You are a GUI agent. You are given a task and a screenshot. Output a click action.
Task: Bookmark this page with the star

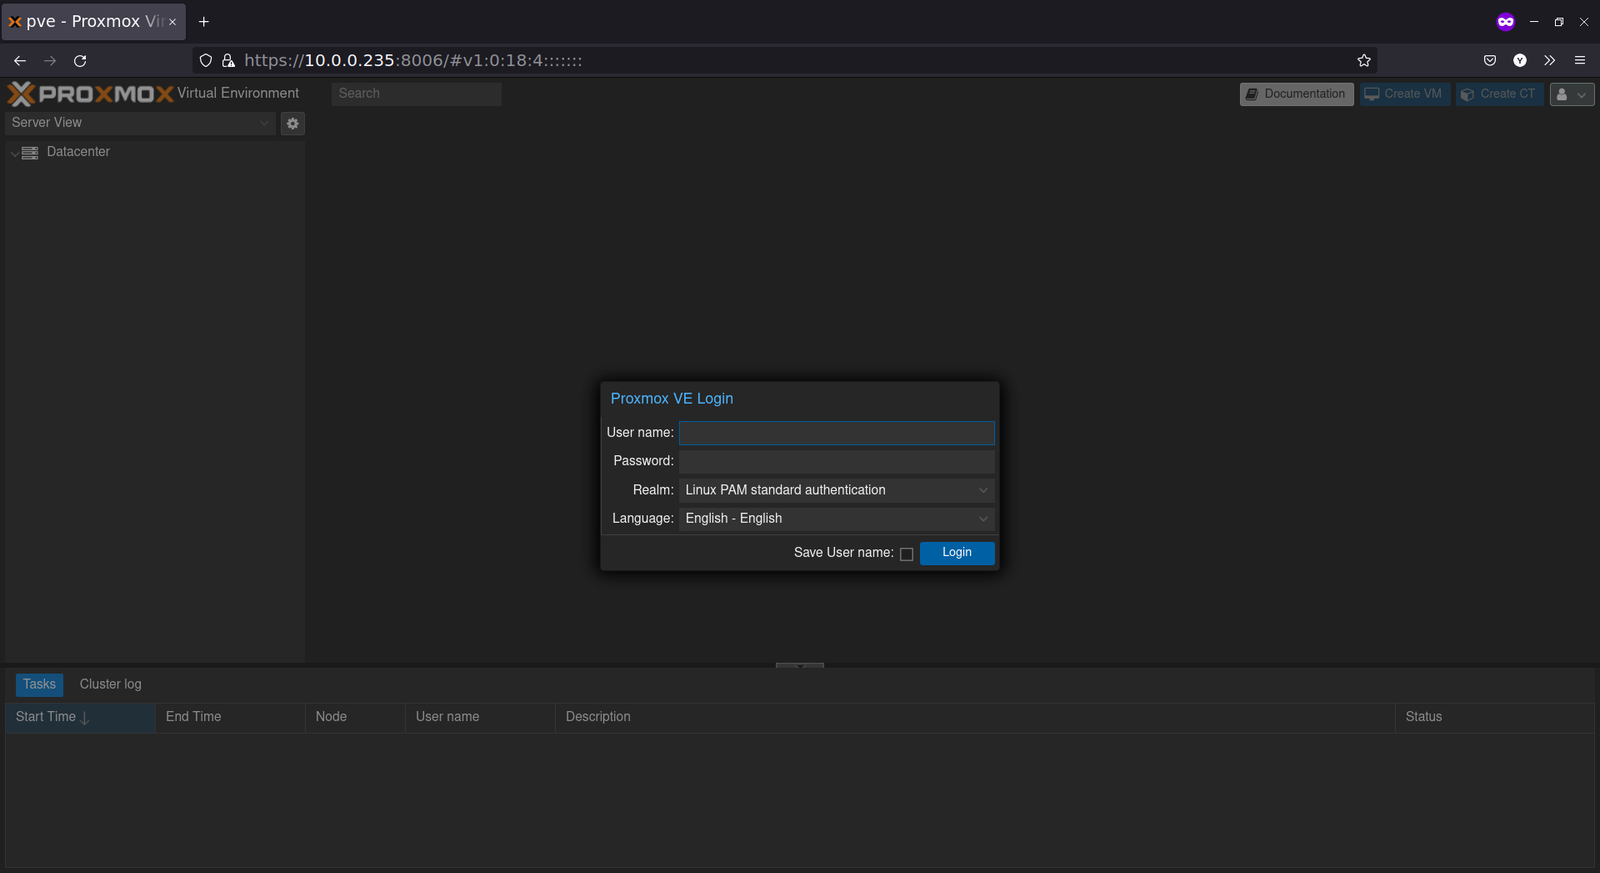1364,61
